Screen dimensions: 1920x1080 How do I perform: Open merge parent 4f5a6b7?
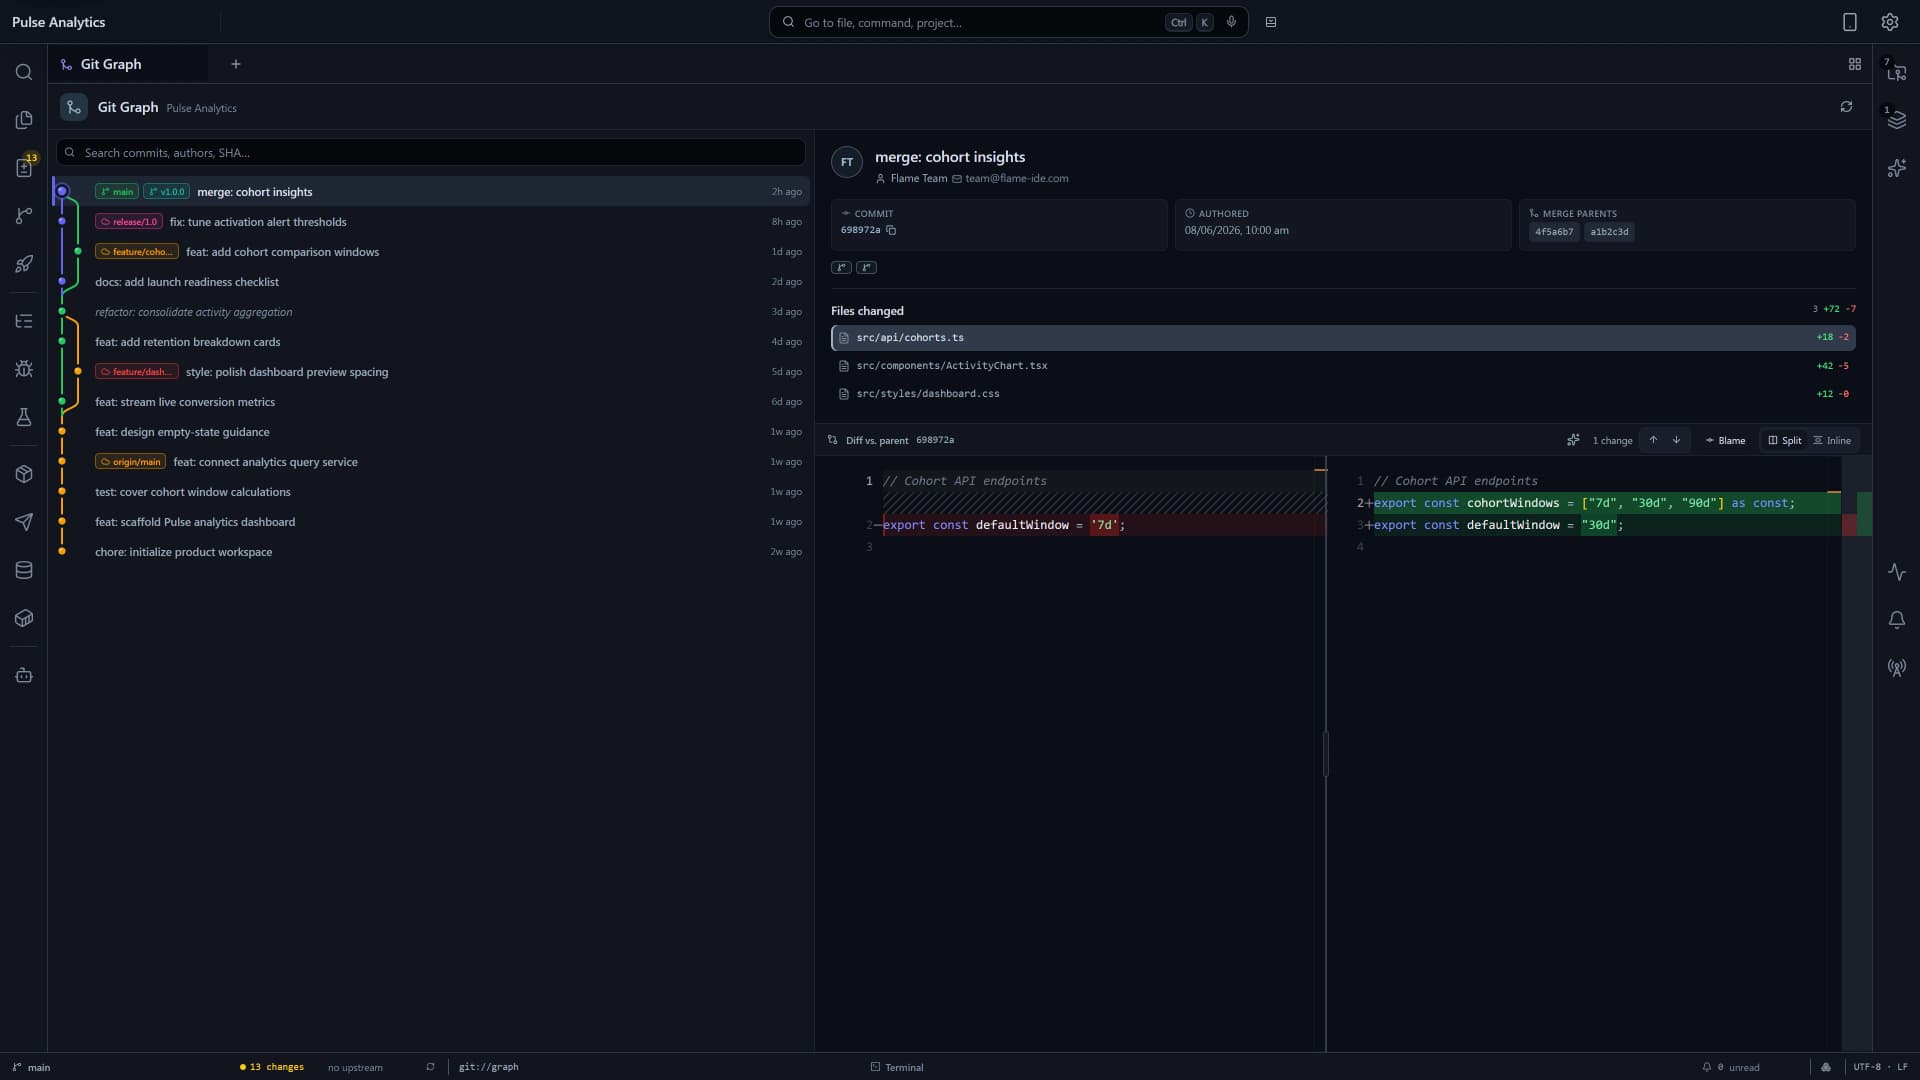[x=1554, y=232]
